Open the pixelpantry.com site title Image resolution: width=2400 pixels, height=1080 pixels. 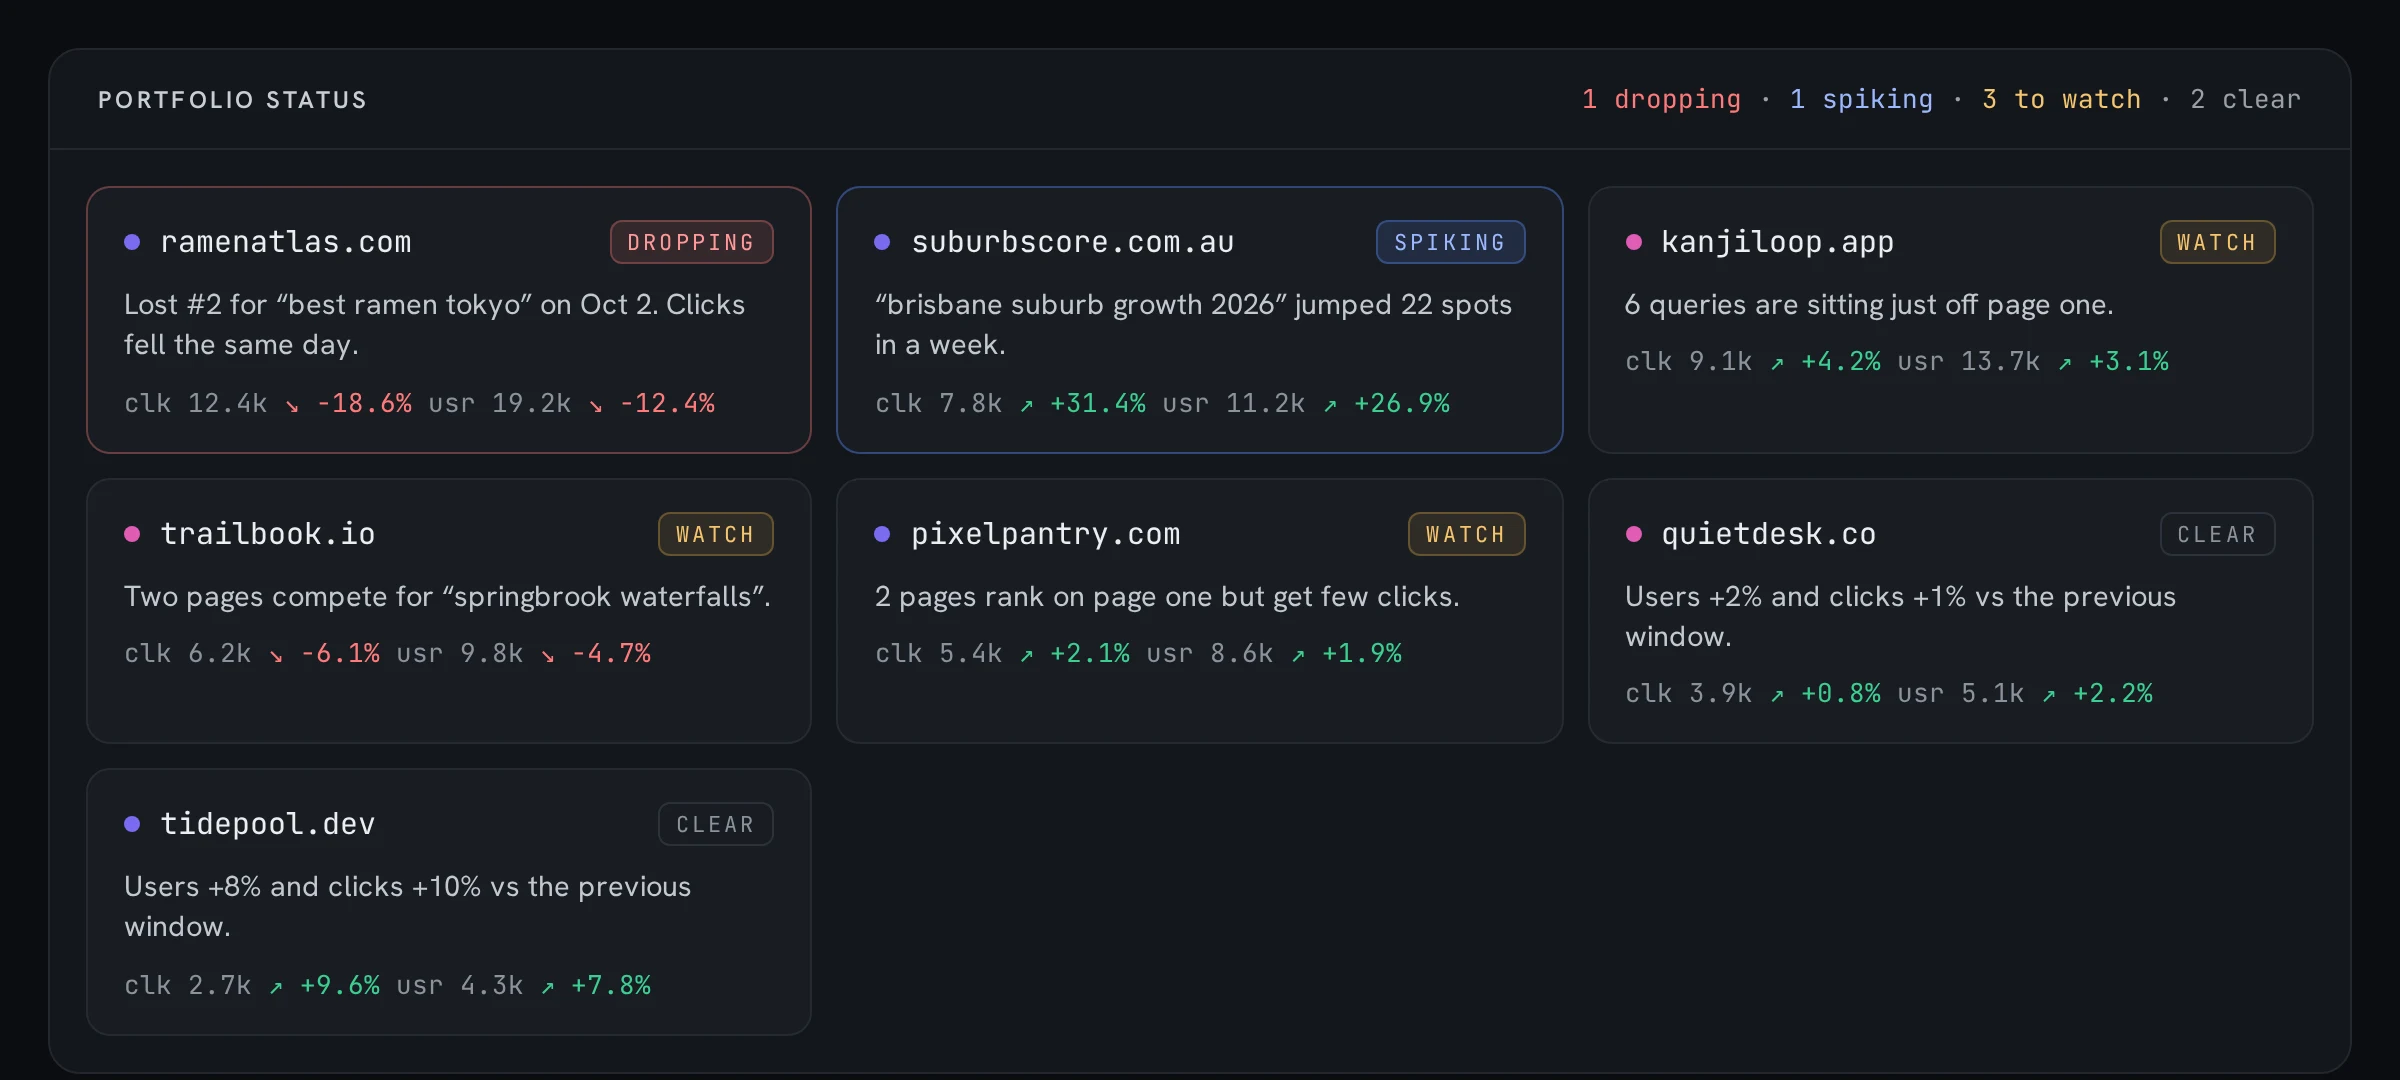(x=1045, y=534)
